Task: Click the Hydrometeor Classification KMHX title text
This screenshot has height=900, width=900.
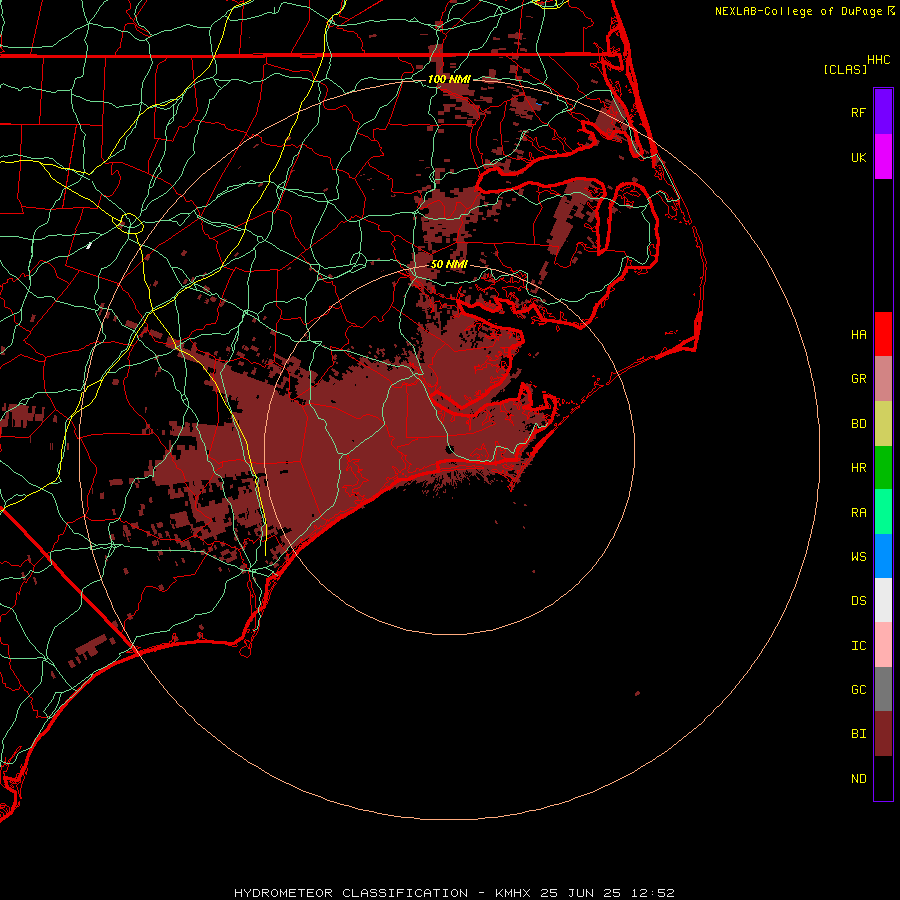Action: point(455,893)
